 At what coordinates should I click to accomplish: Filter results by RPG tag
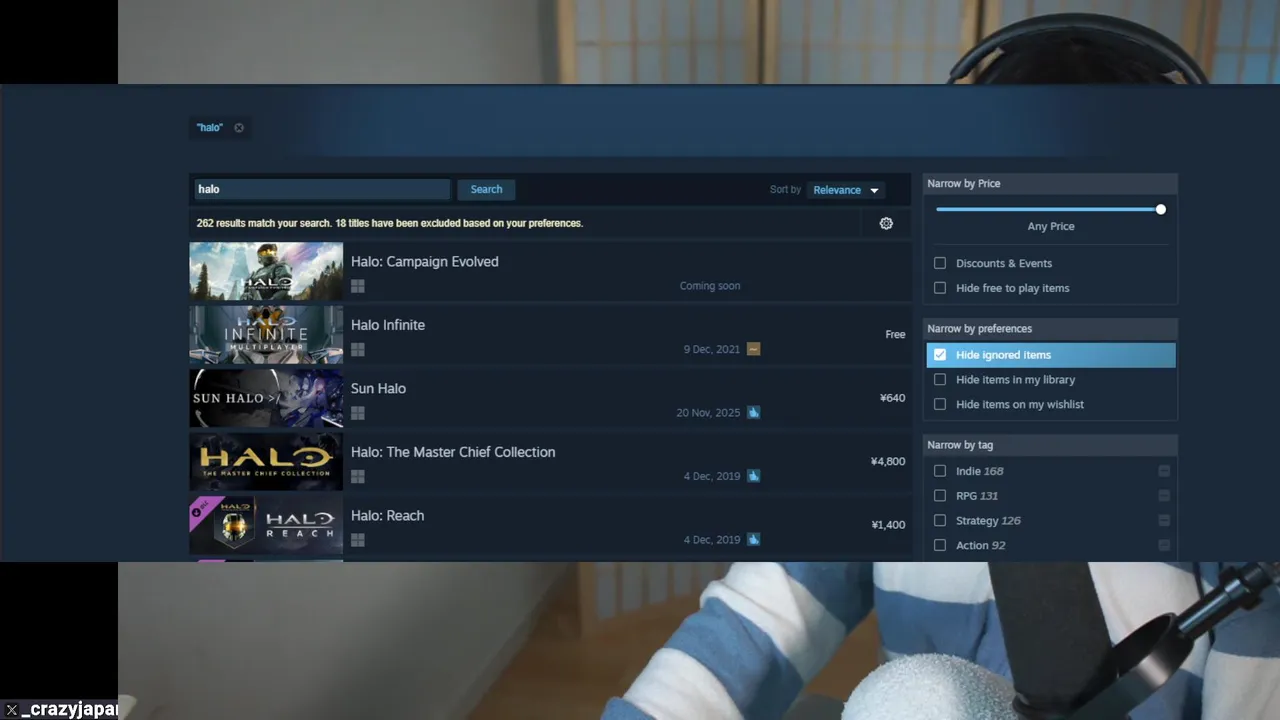click(x=940, y=496)
